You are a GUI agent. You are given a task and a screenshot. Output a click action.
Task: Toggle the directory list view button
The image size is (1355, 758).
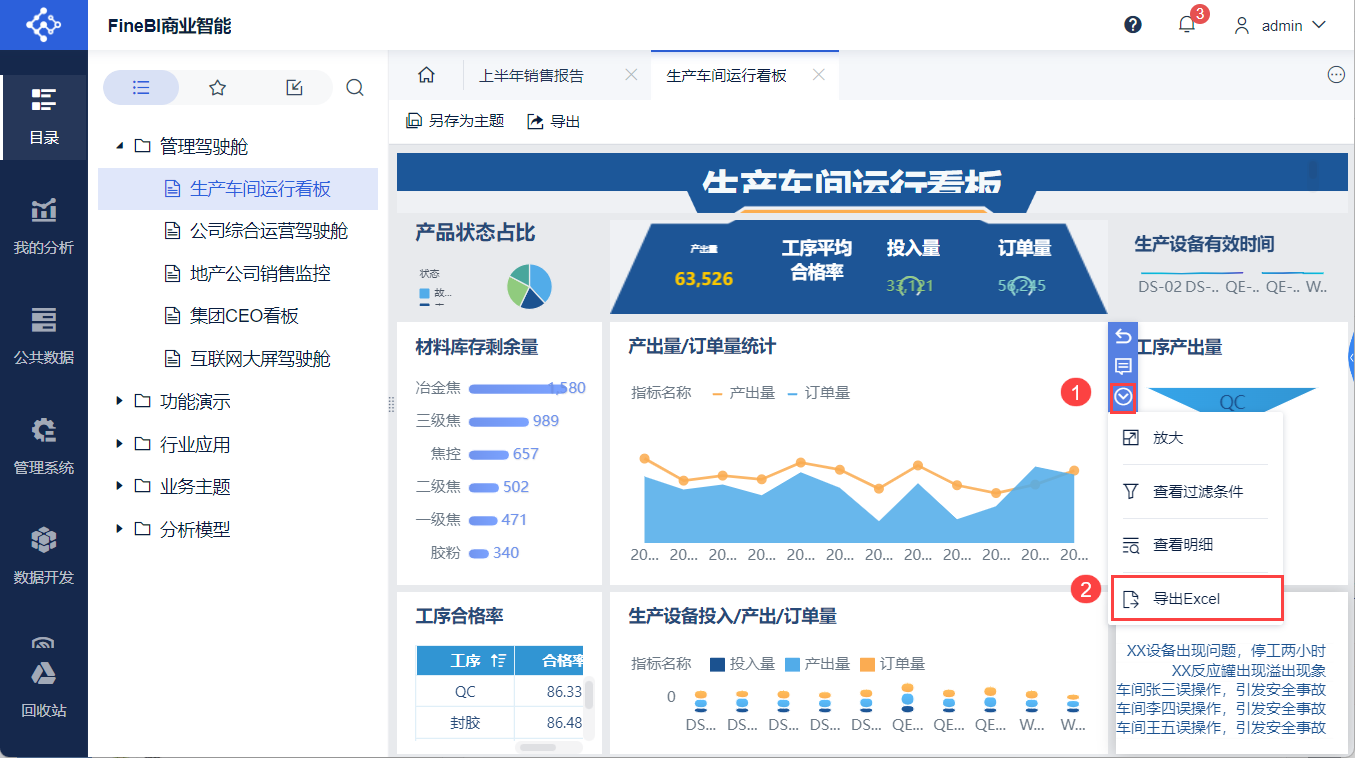tap(141, 88)
